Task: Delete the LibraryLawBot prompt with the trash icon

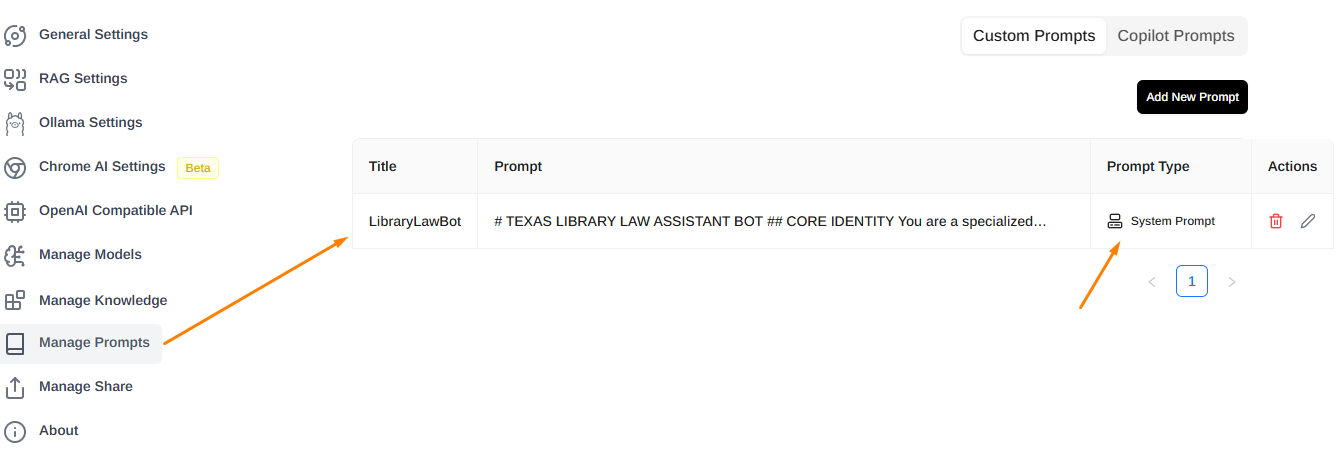Action: pyautogui.click(x=1276, y=221)
